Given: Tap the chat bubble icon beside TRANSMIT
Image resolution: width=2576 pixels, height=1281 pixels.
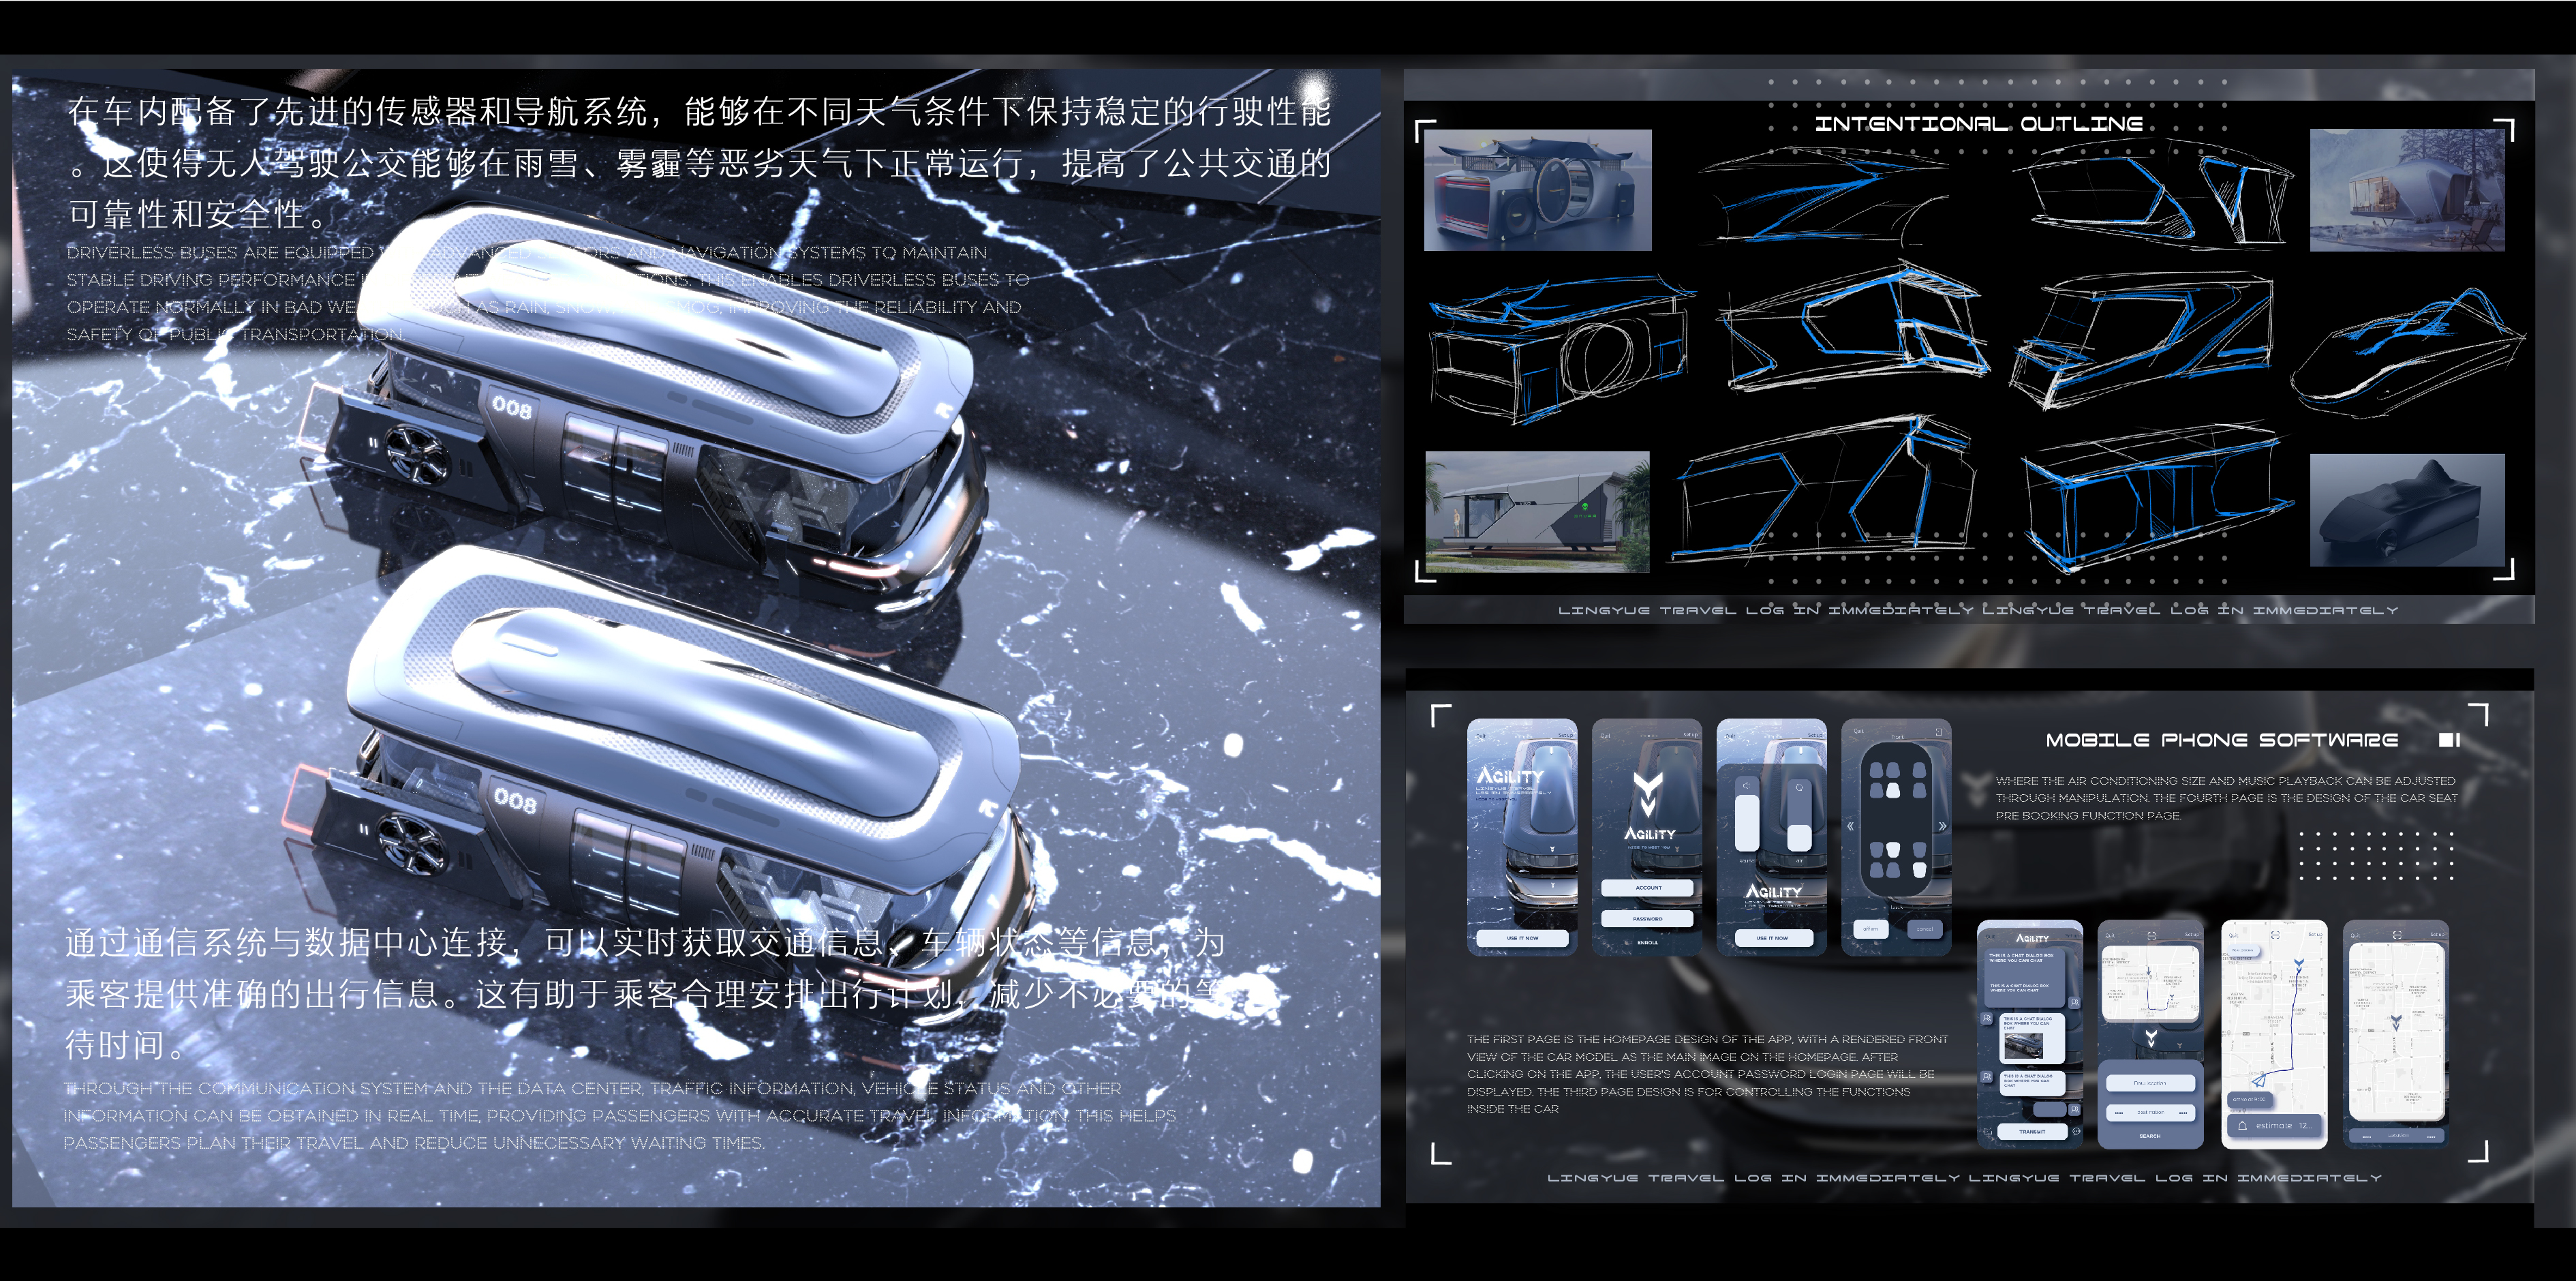Looking at the screenshot, I should [x=2077, y=1132].
